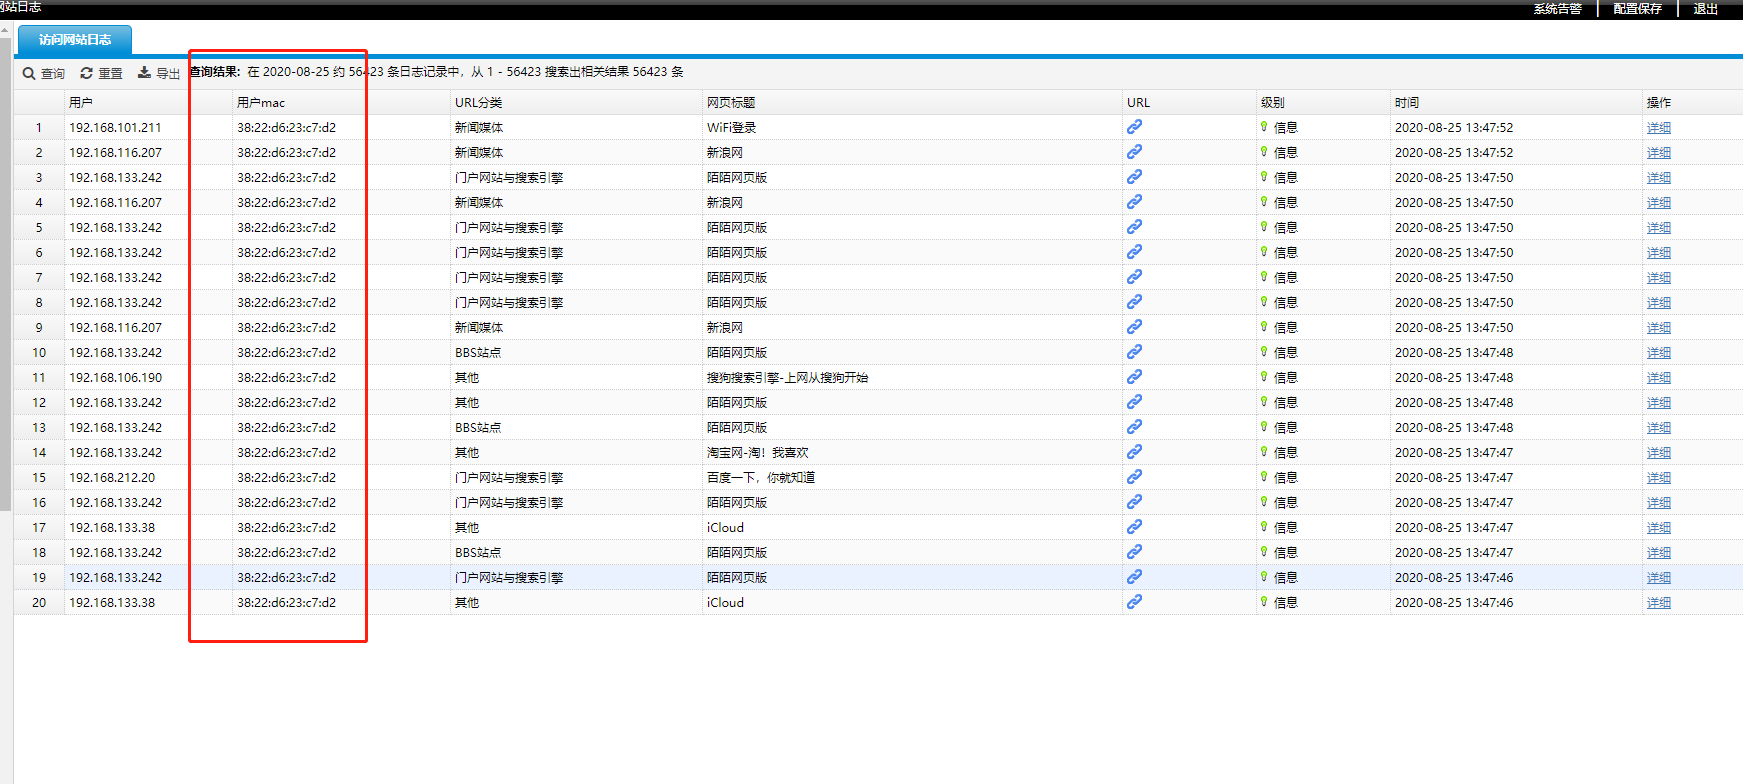The height and width of the screenshot is (784, 1743).
Task: Click 配置保存 in the top bar
Action: click(1637, 9)
